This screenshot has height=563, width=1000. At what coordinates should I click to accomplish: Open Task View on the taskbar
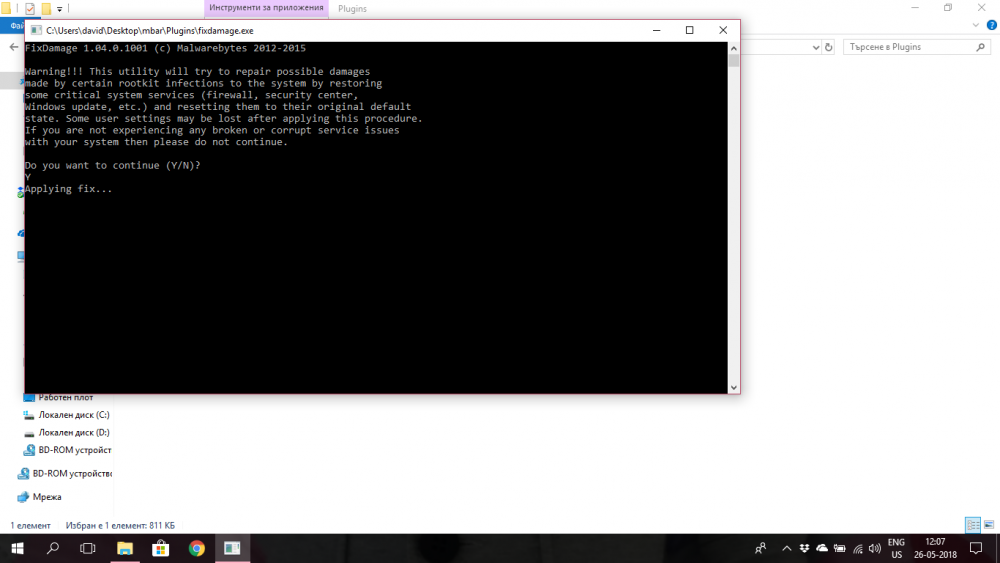click(87, 548)
